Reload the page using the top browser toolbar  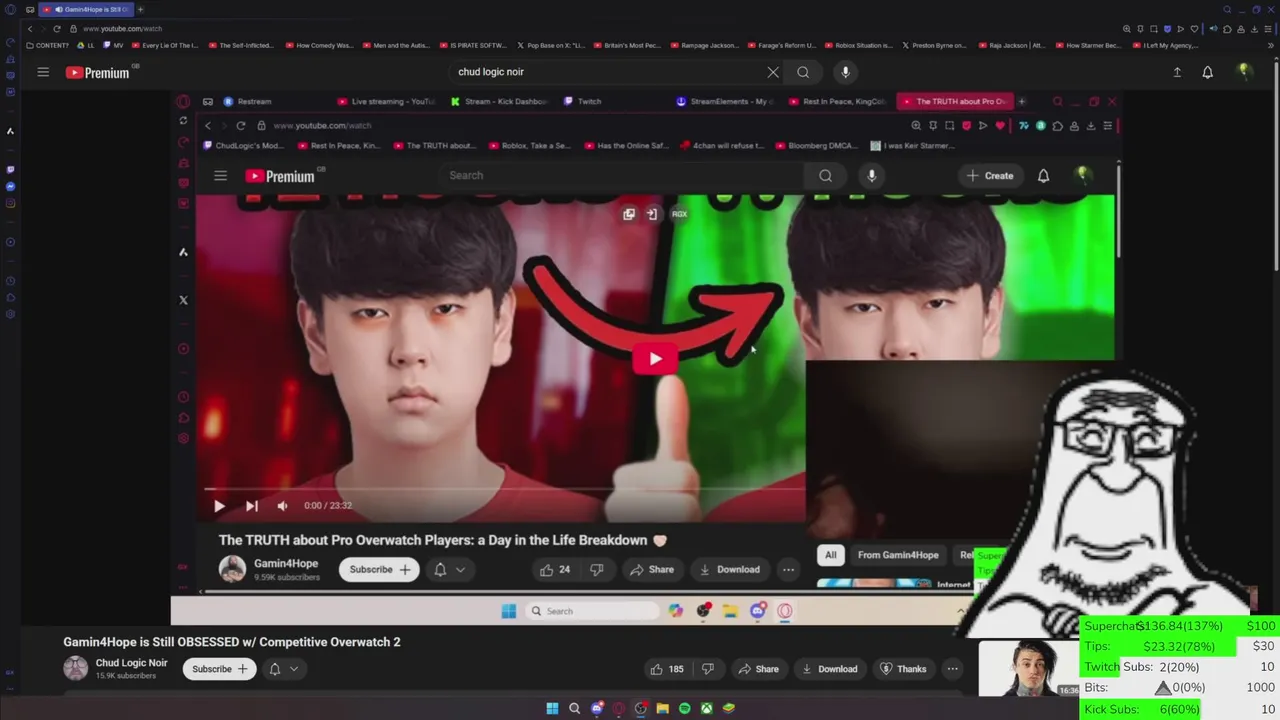click(57, 29)
